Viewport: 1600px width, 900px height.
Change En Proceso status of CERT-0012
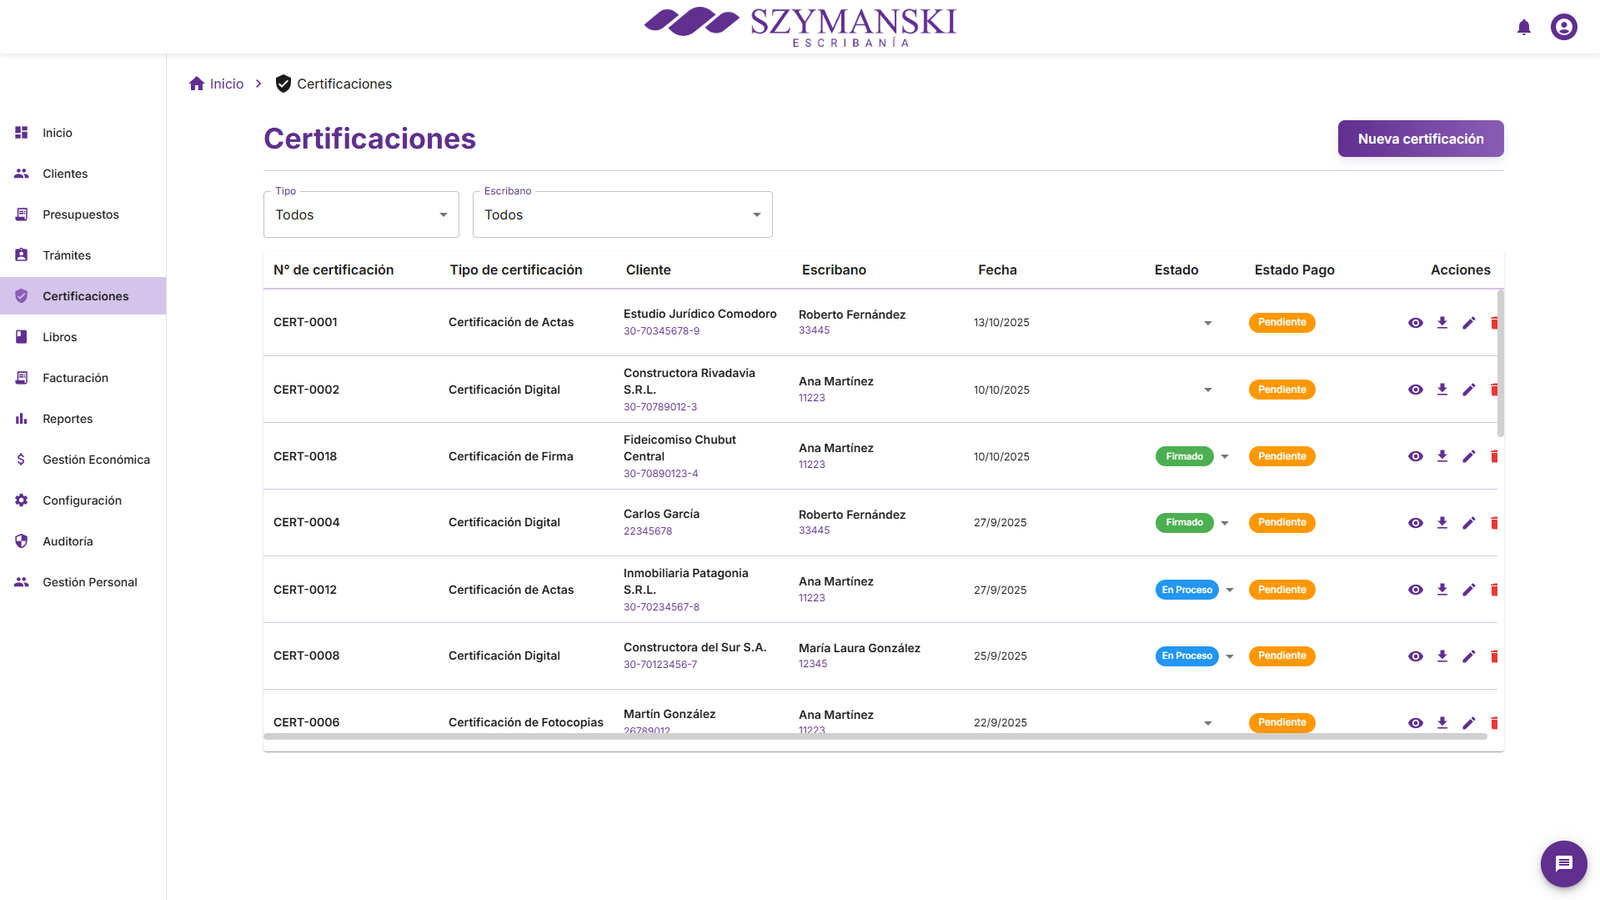point(1229,590)
